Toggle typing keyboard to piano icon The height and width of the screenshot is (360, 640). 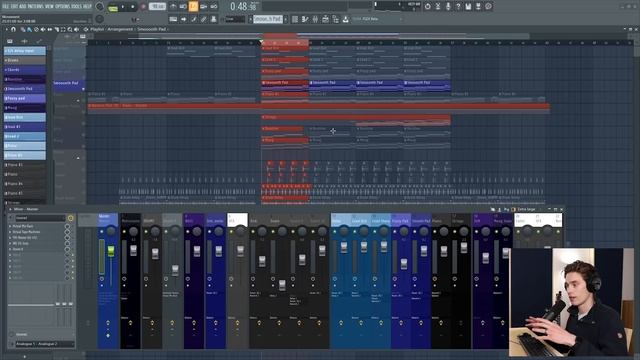click(x=173, y=19)
